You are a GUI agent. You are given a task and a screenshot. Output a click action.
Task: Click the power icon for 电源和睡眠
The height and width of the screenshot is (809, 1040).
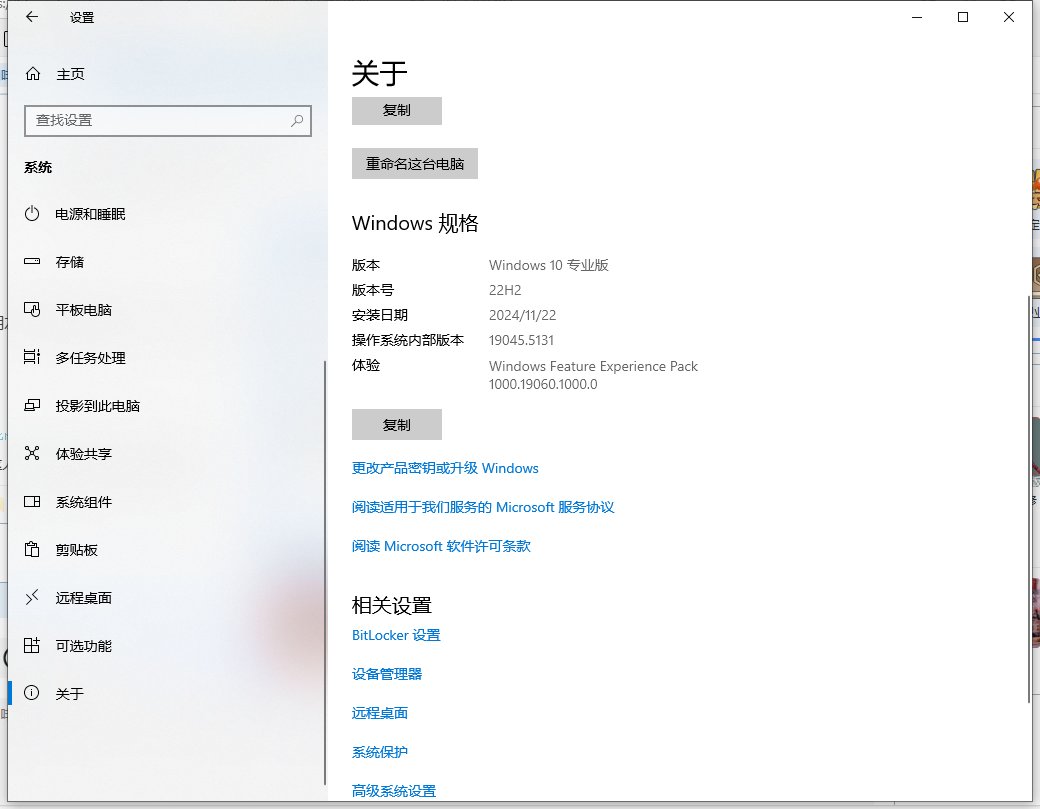tap(32, 214)
